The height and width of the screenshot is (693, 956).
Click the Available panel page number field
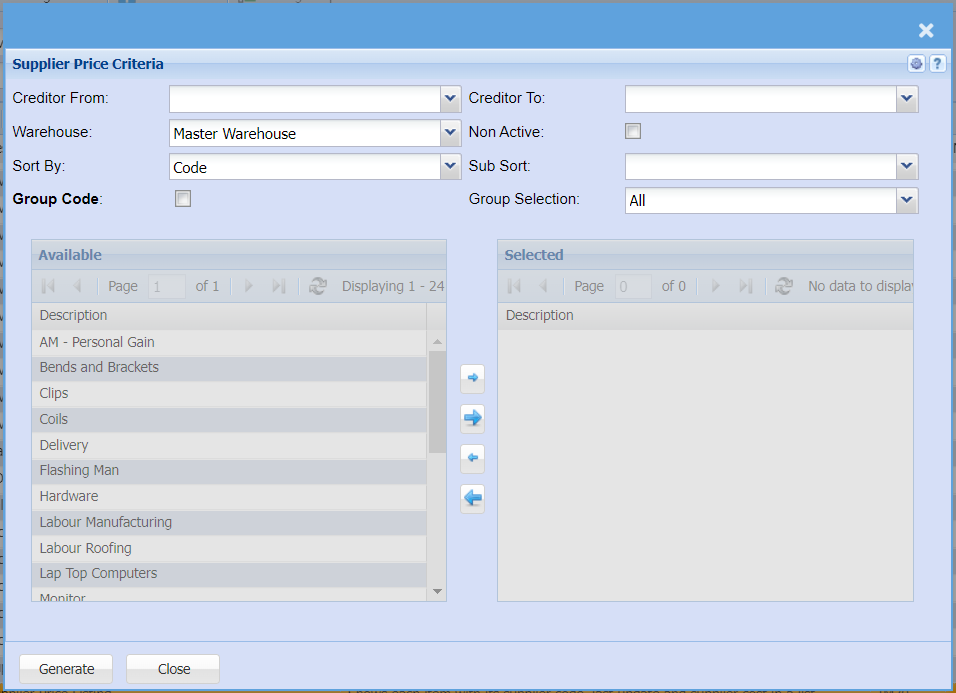coord(166,286)
